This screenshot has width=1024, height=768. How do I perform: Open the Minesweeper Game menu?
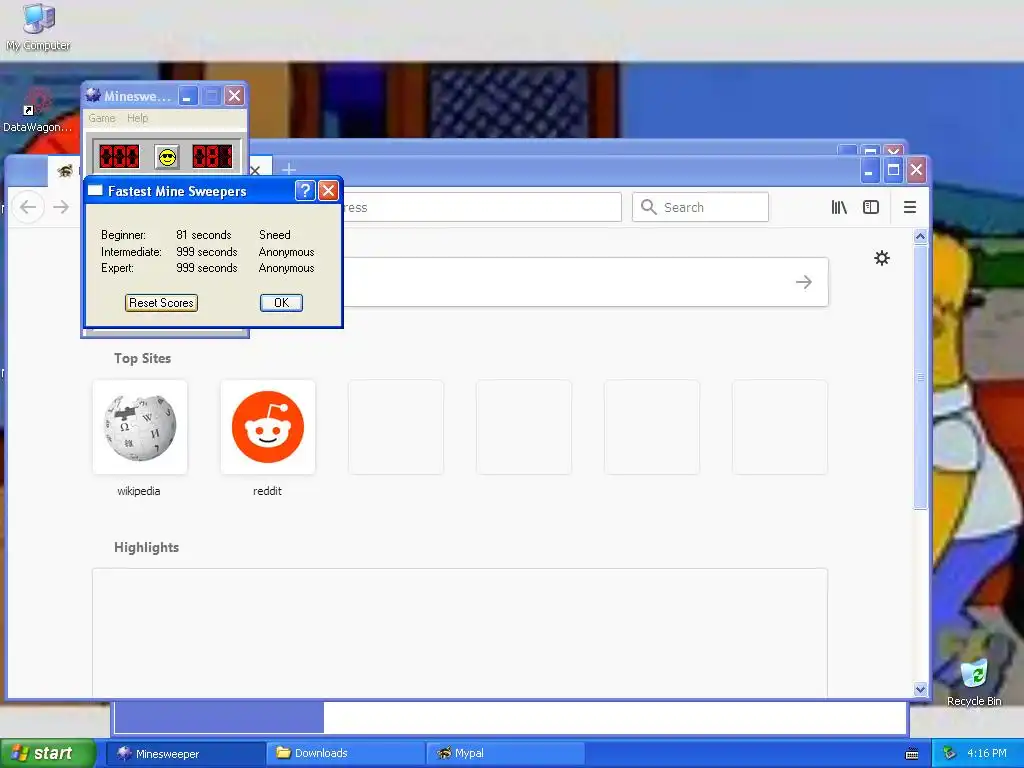(x=102, y=118)
